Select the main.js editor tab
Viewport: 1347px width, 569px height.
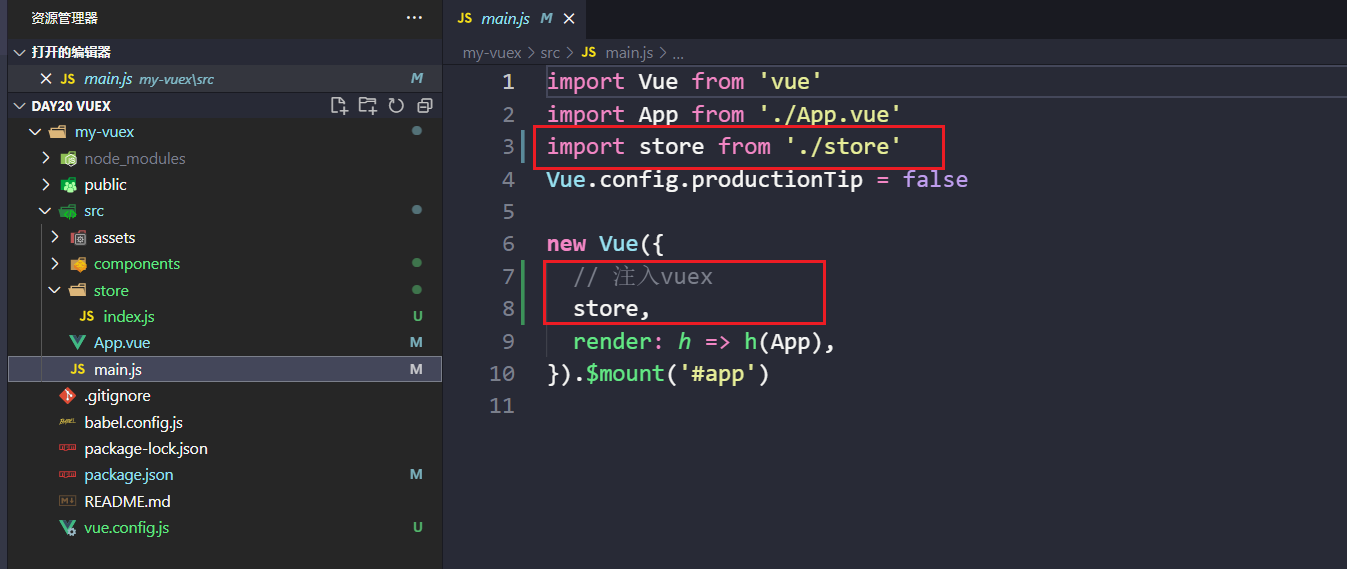[516, 18]
